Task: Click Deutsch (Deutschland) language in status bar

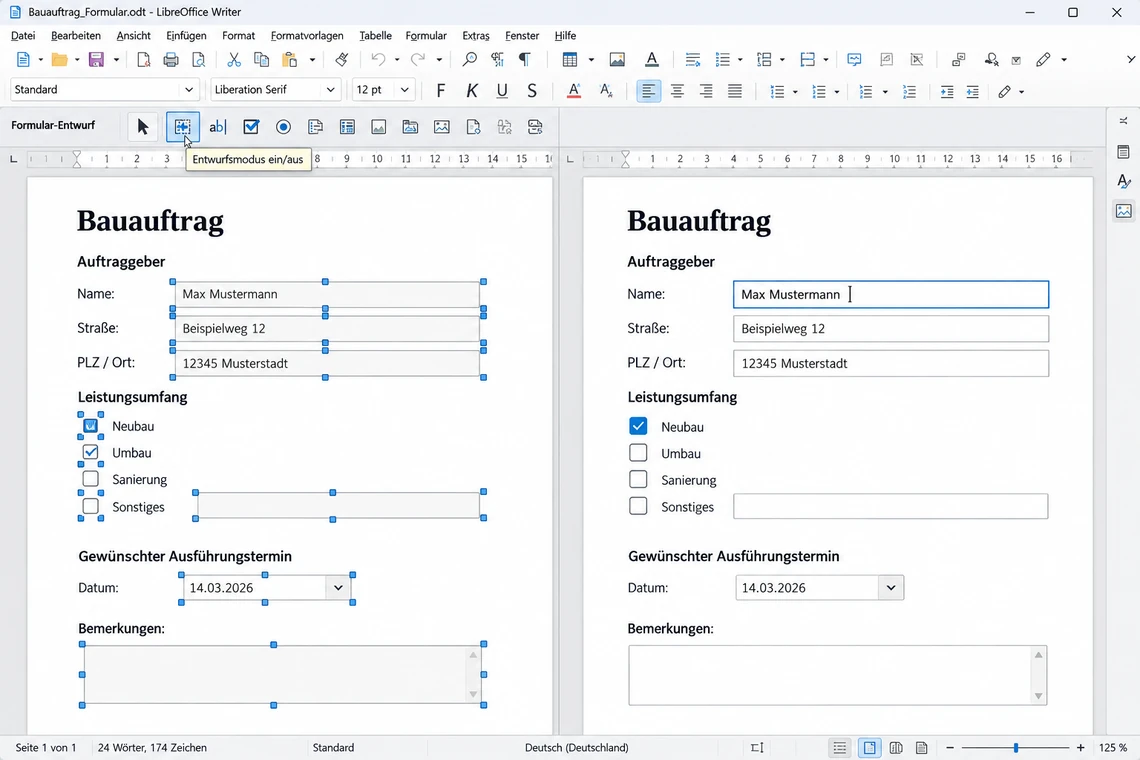Action: pyautogui.click(x=577, y=748)
